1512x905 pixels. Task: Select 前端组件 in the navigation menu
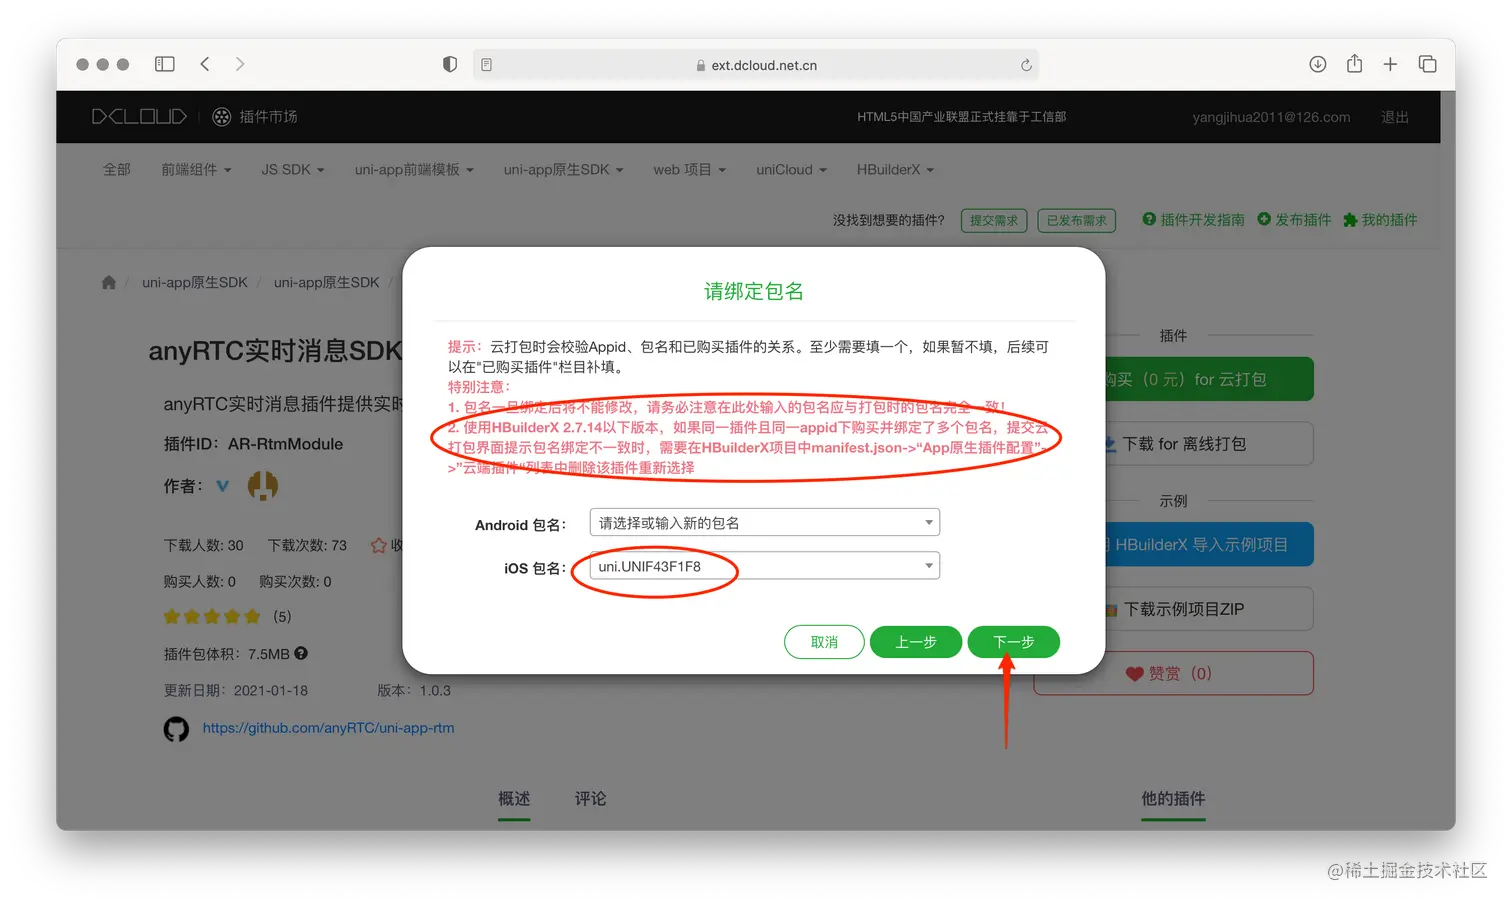(x=196, y=169)
